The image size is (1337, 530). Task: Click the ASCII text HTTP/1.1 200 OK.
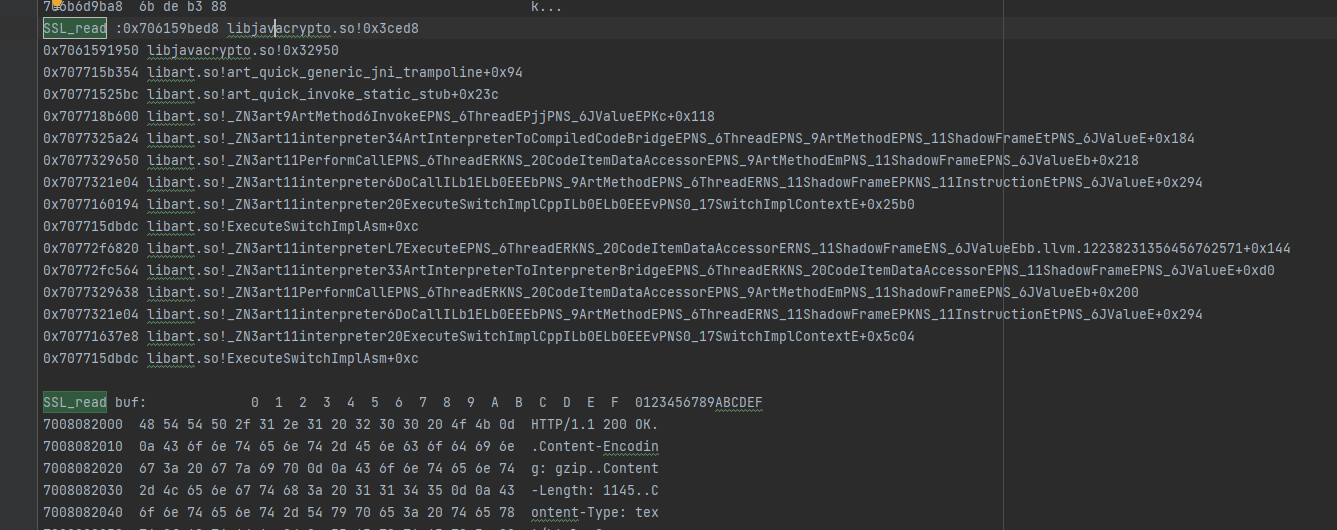pos(595,424)
